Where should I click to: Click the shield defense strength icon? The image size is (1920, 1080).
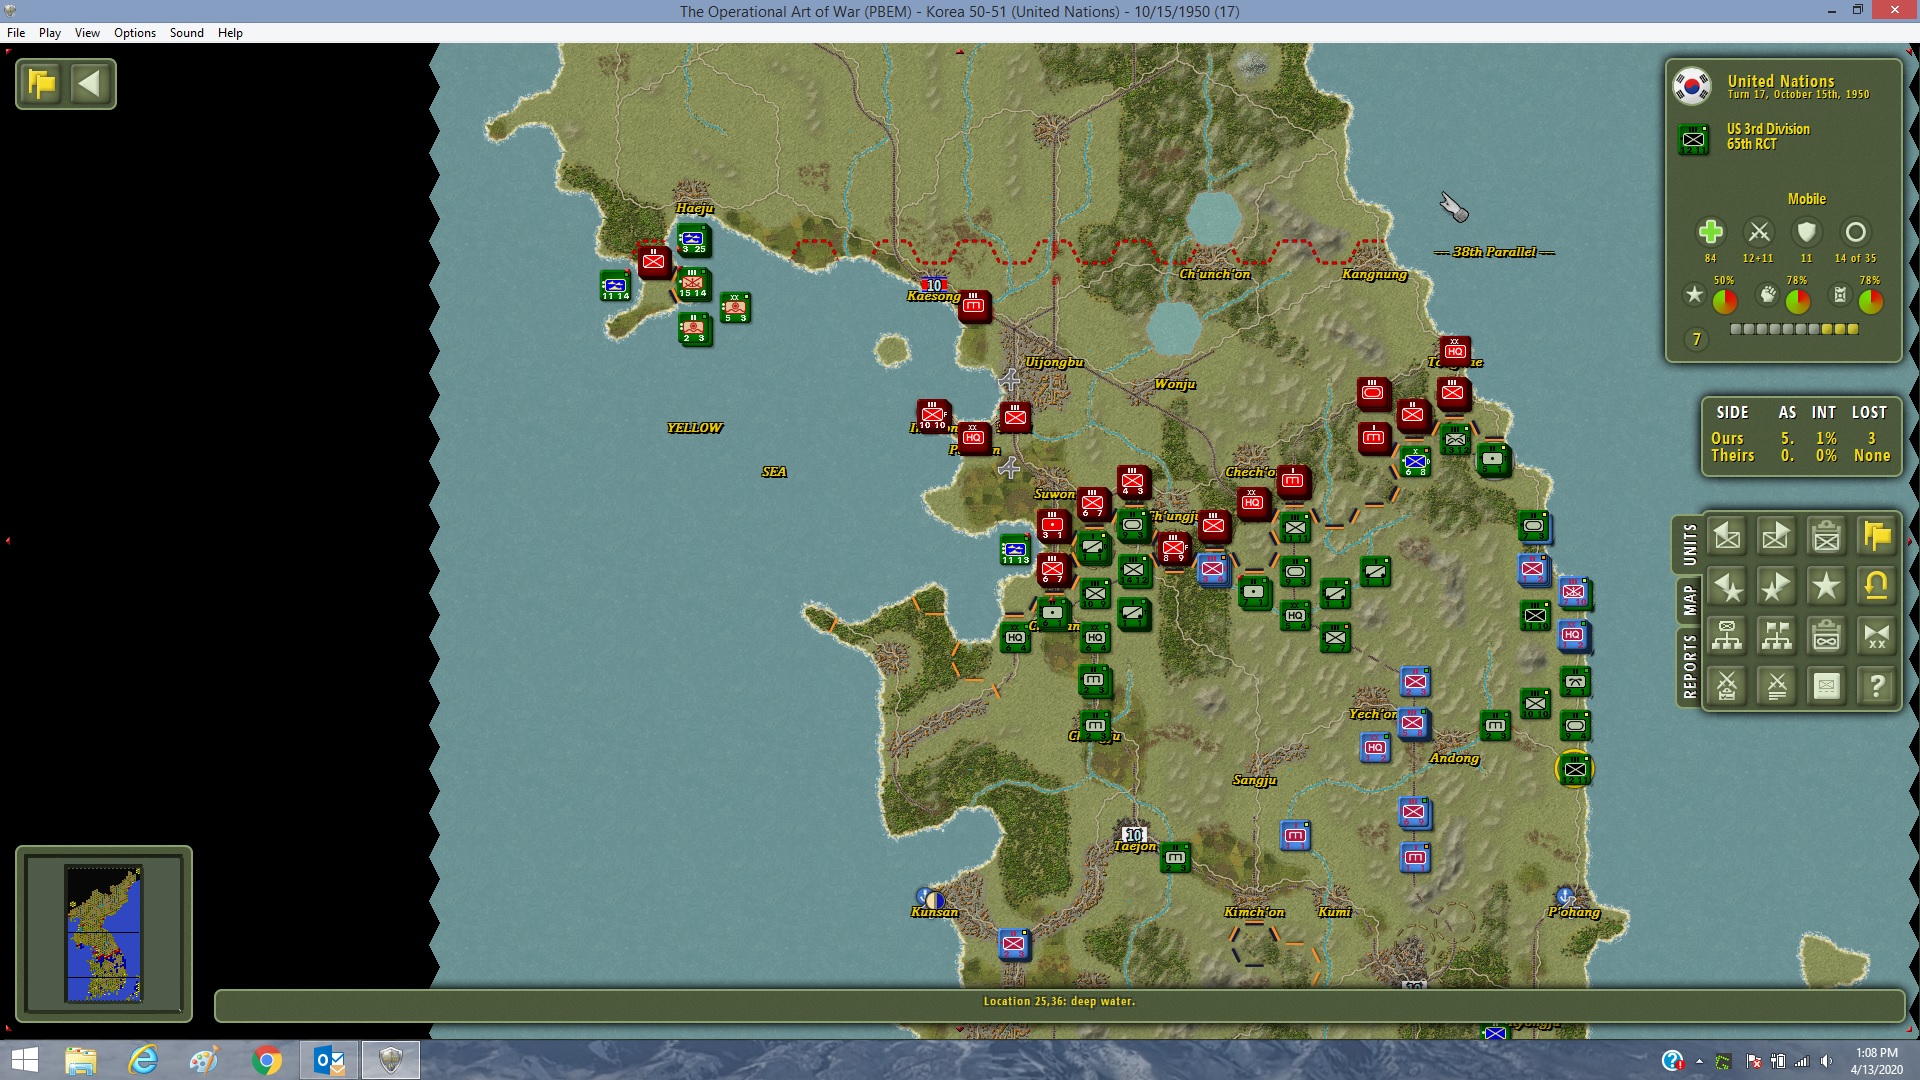tap(1806, 232)
